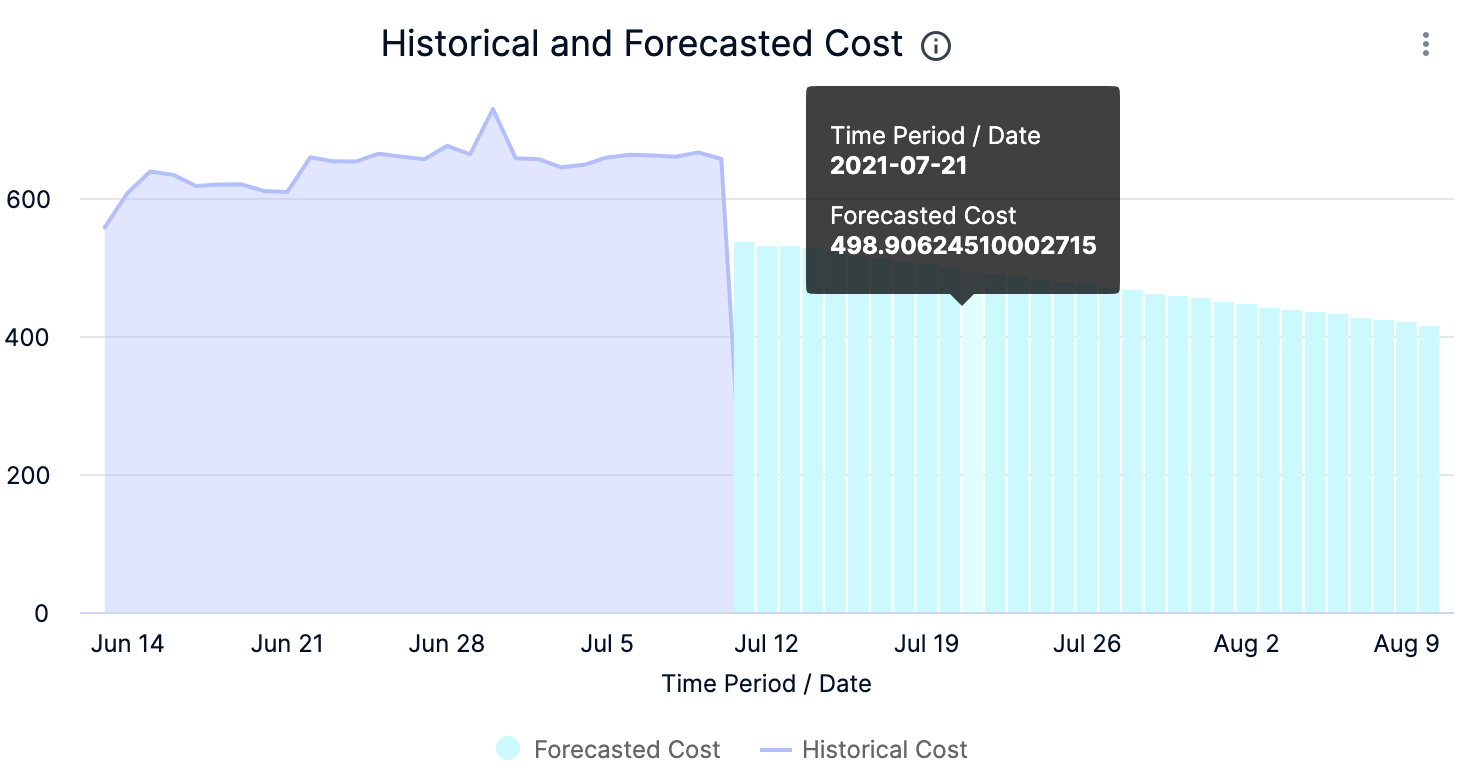Click the Forecasted Cost legend circle swatch

(508, 749)
